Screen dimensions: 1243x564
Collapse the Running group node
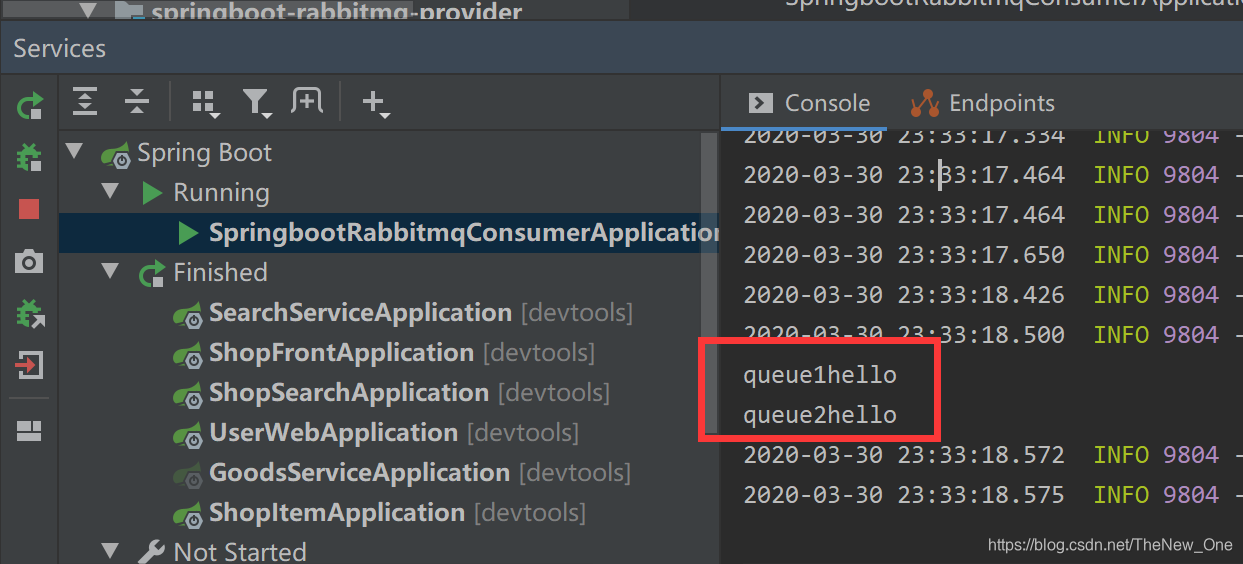110,192
